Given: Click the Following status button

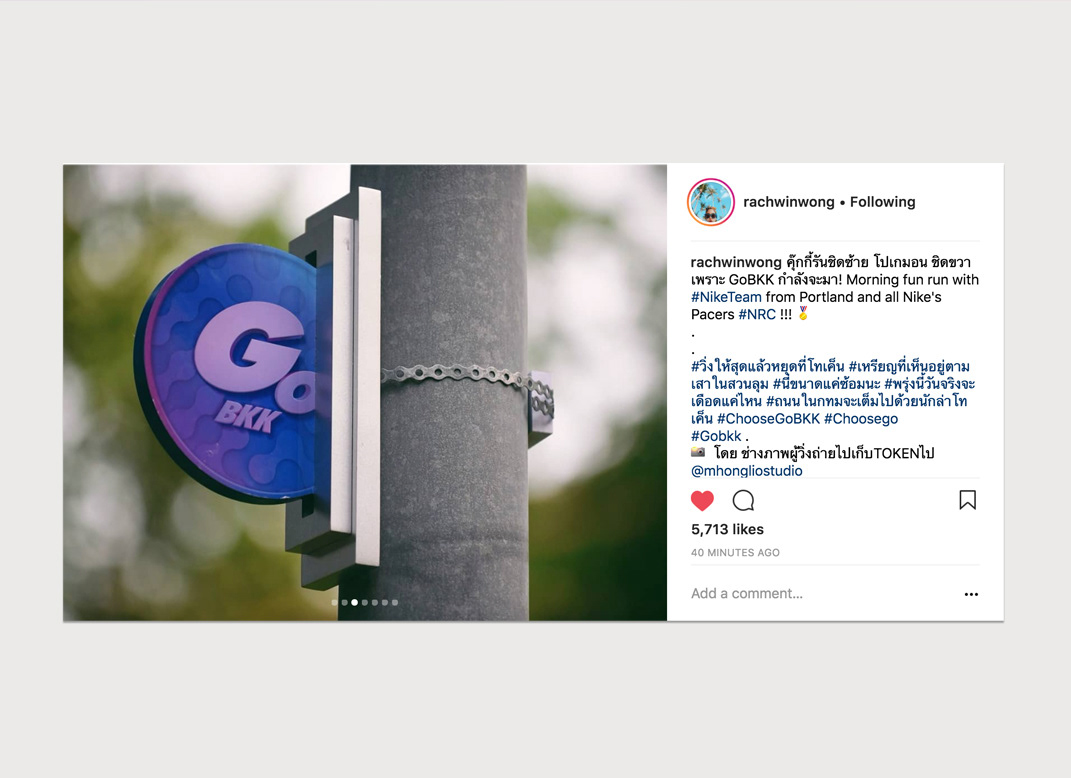Looking at the screenshot, I should (882, 202).
